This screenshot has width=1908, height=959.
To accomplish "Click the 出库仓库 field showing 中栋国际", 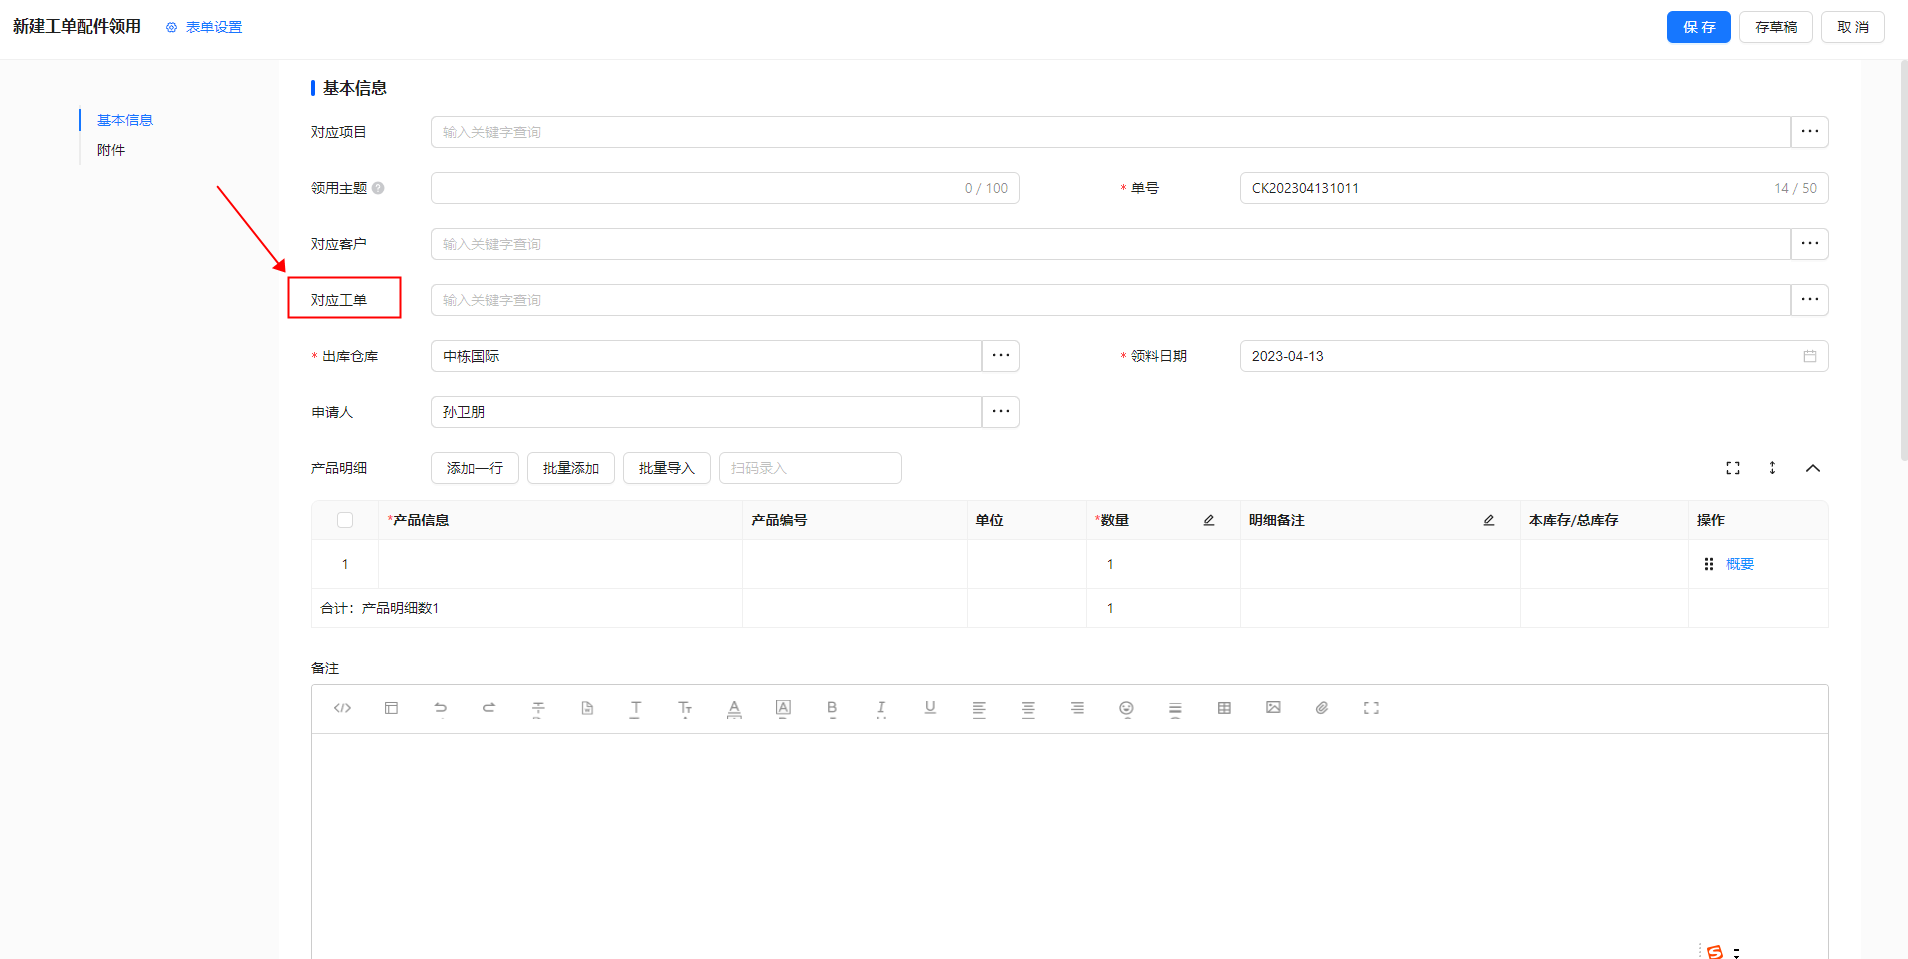I will 706,356.
